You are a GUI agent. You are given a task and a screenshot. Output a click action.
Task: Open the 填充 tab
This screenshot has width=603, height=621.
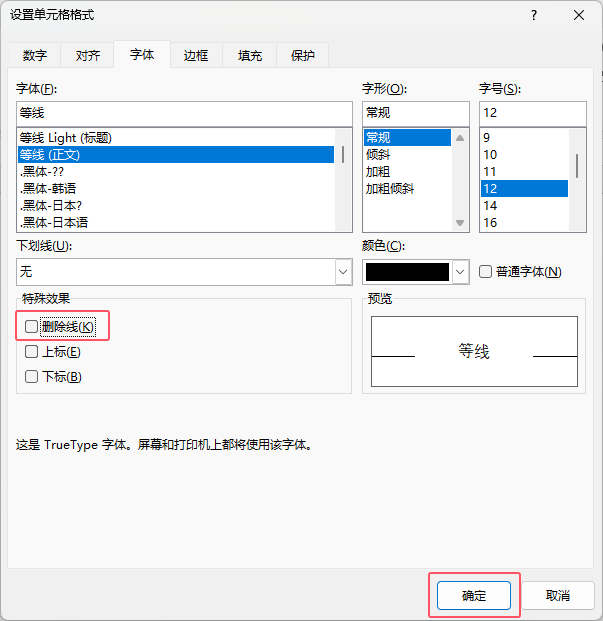pyautogui.click(x=250, y=55)
